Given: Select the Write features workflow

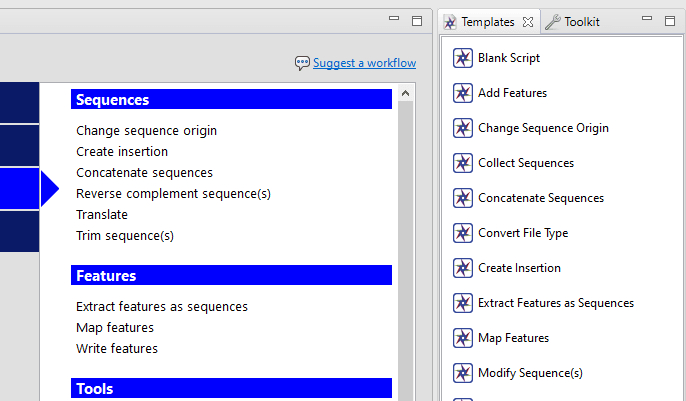Looking at the screenshot, I should 117,349.
